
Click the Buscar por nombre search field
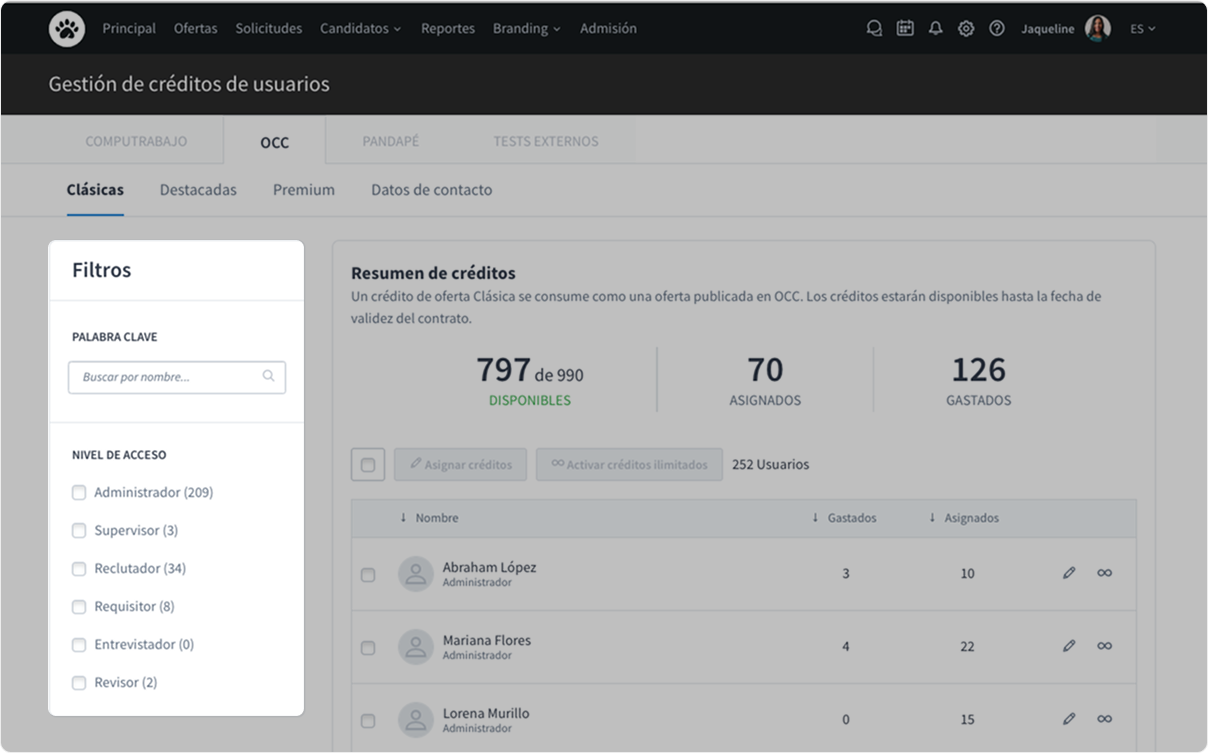coord(168,377)
